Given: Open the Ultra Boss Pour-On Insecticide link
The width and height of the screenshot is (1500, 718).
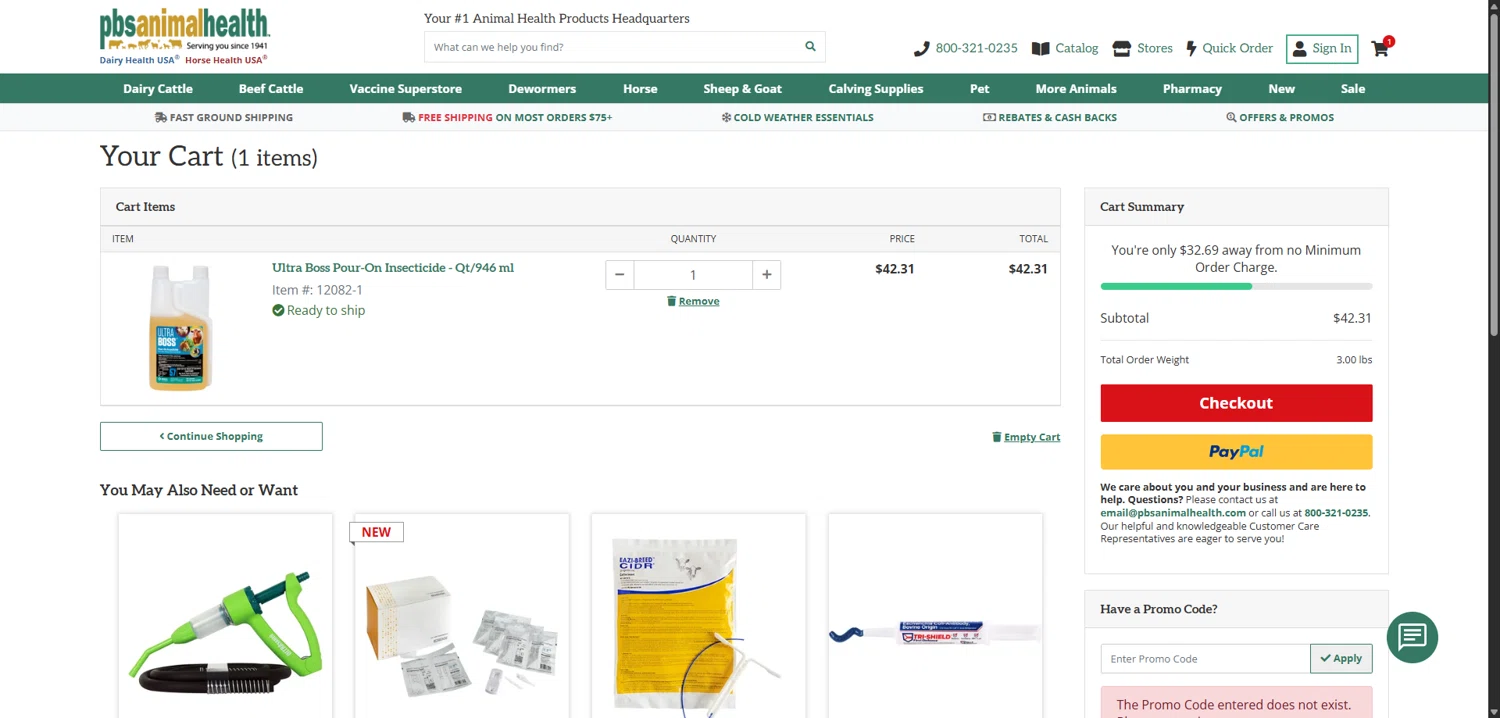Looking at the screenshot, I should click(393, 268).
